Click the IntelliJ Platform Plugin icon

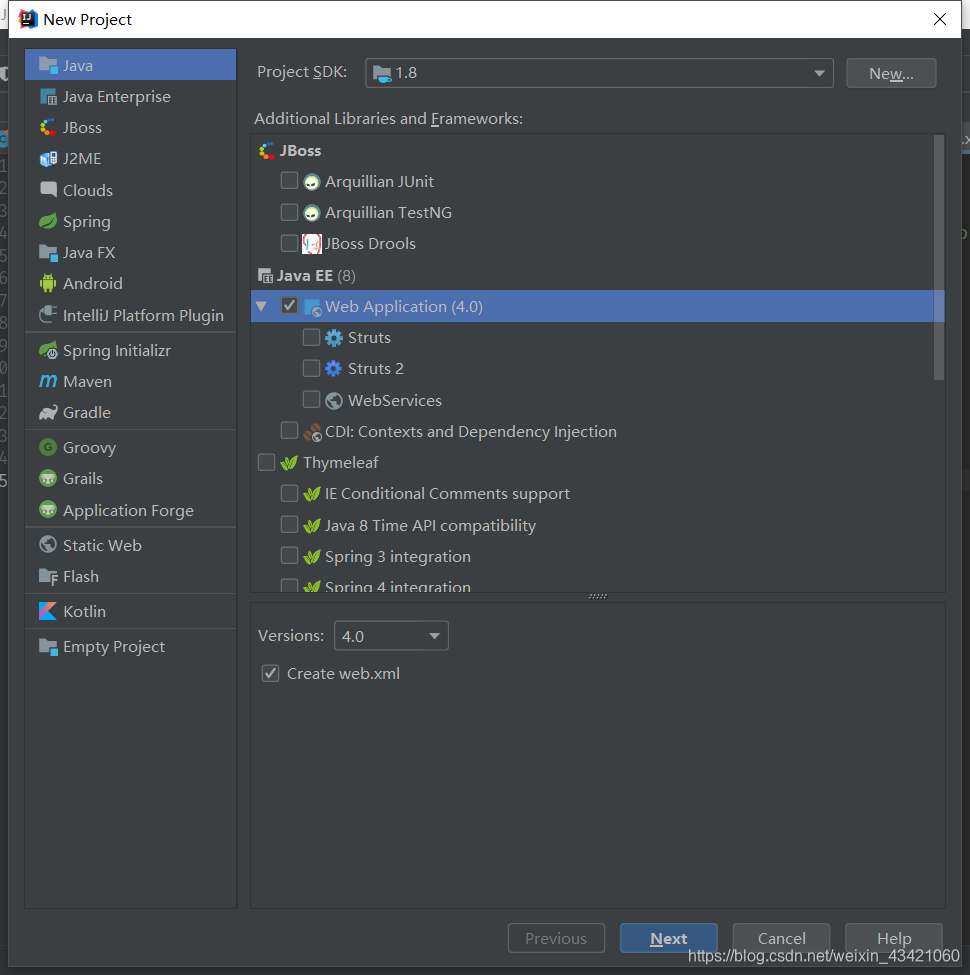pyautogui.click(x=48, y=315)
